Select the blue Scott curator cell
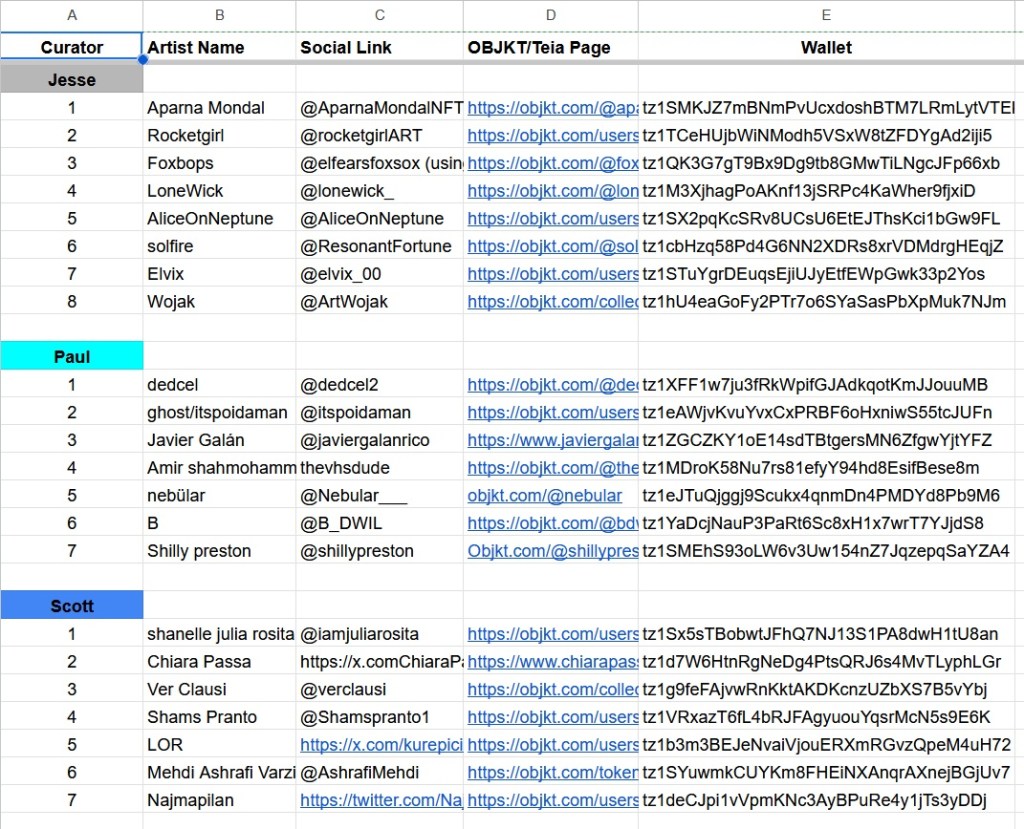Viewport: 1024px width, 829px height. pos(72,606)
